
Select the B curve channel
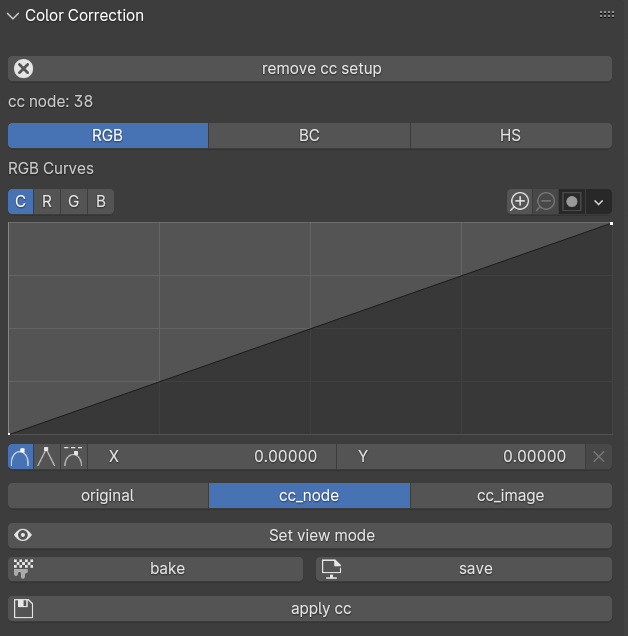point(101,202)
